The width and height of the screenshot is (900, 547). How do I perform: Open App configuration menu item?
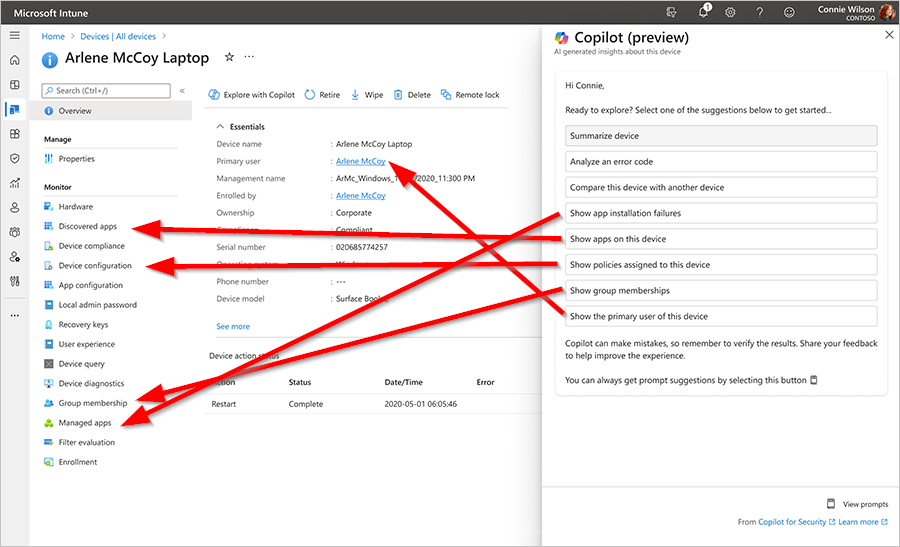point(83,285)
